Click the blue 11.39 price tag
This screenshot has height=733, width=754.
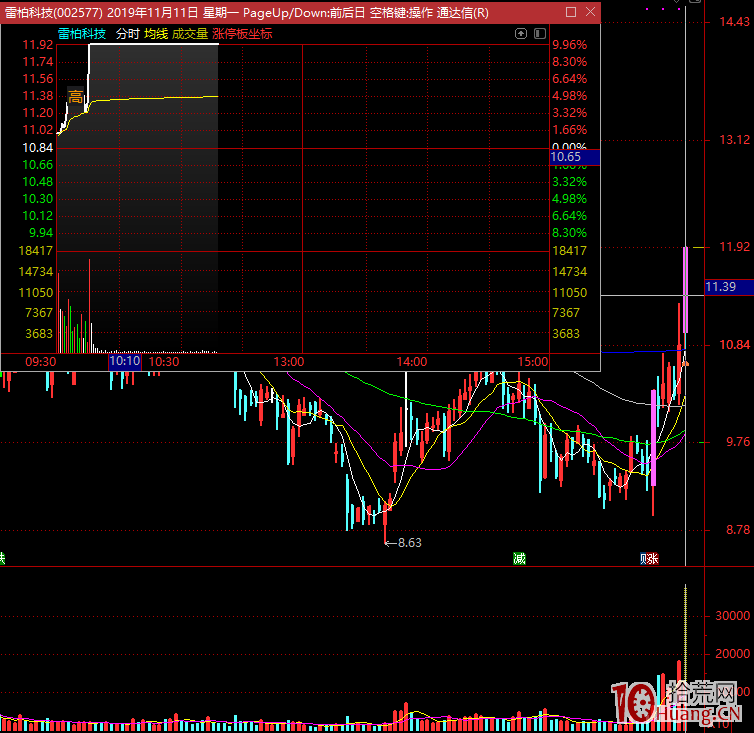729,287
